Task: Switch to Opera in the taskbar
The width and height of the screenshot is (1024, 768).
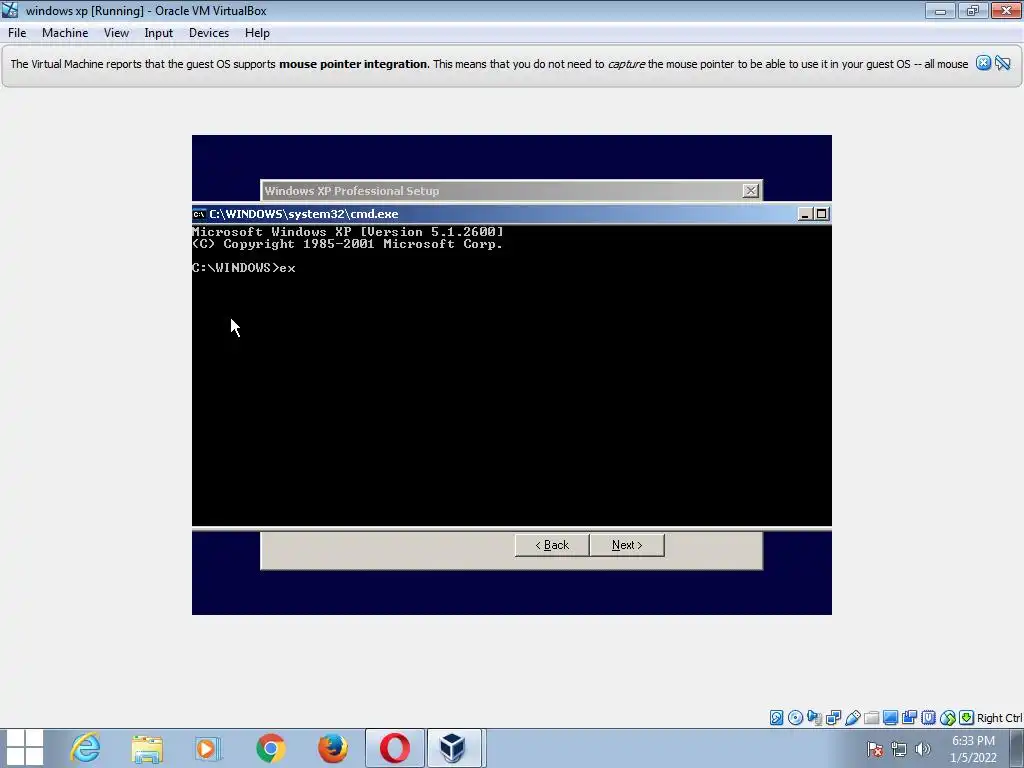Action: coord(394,748)
